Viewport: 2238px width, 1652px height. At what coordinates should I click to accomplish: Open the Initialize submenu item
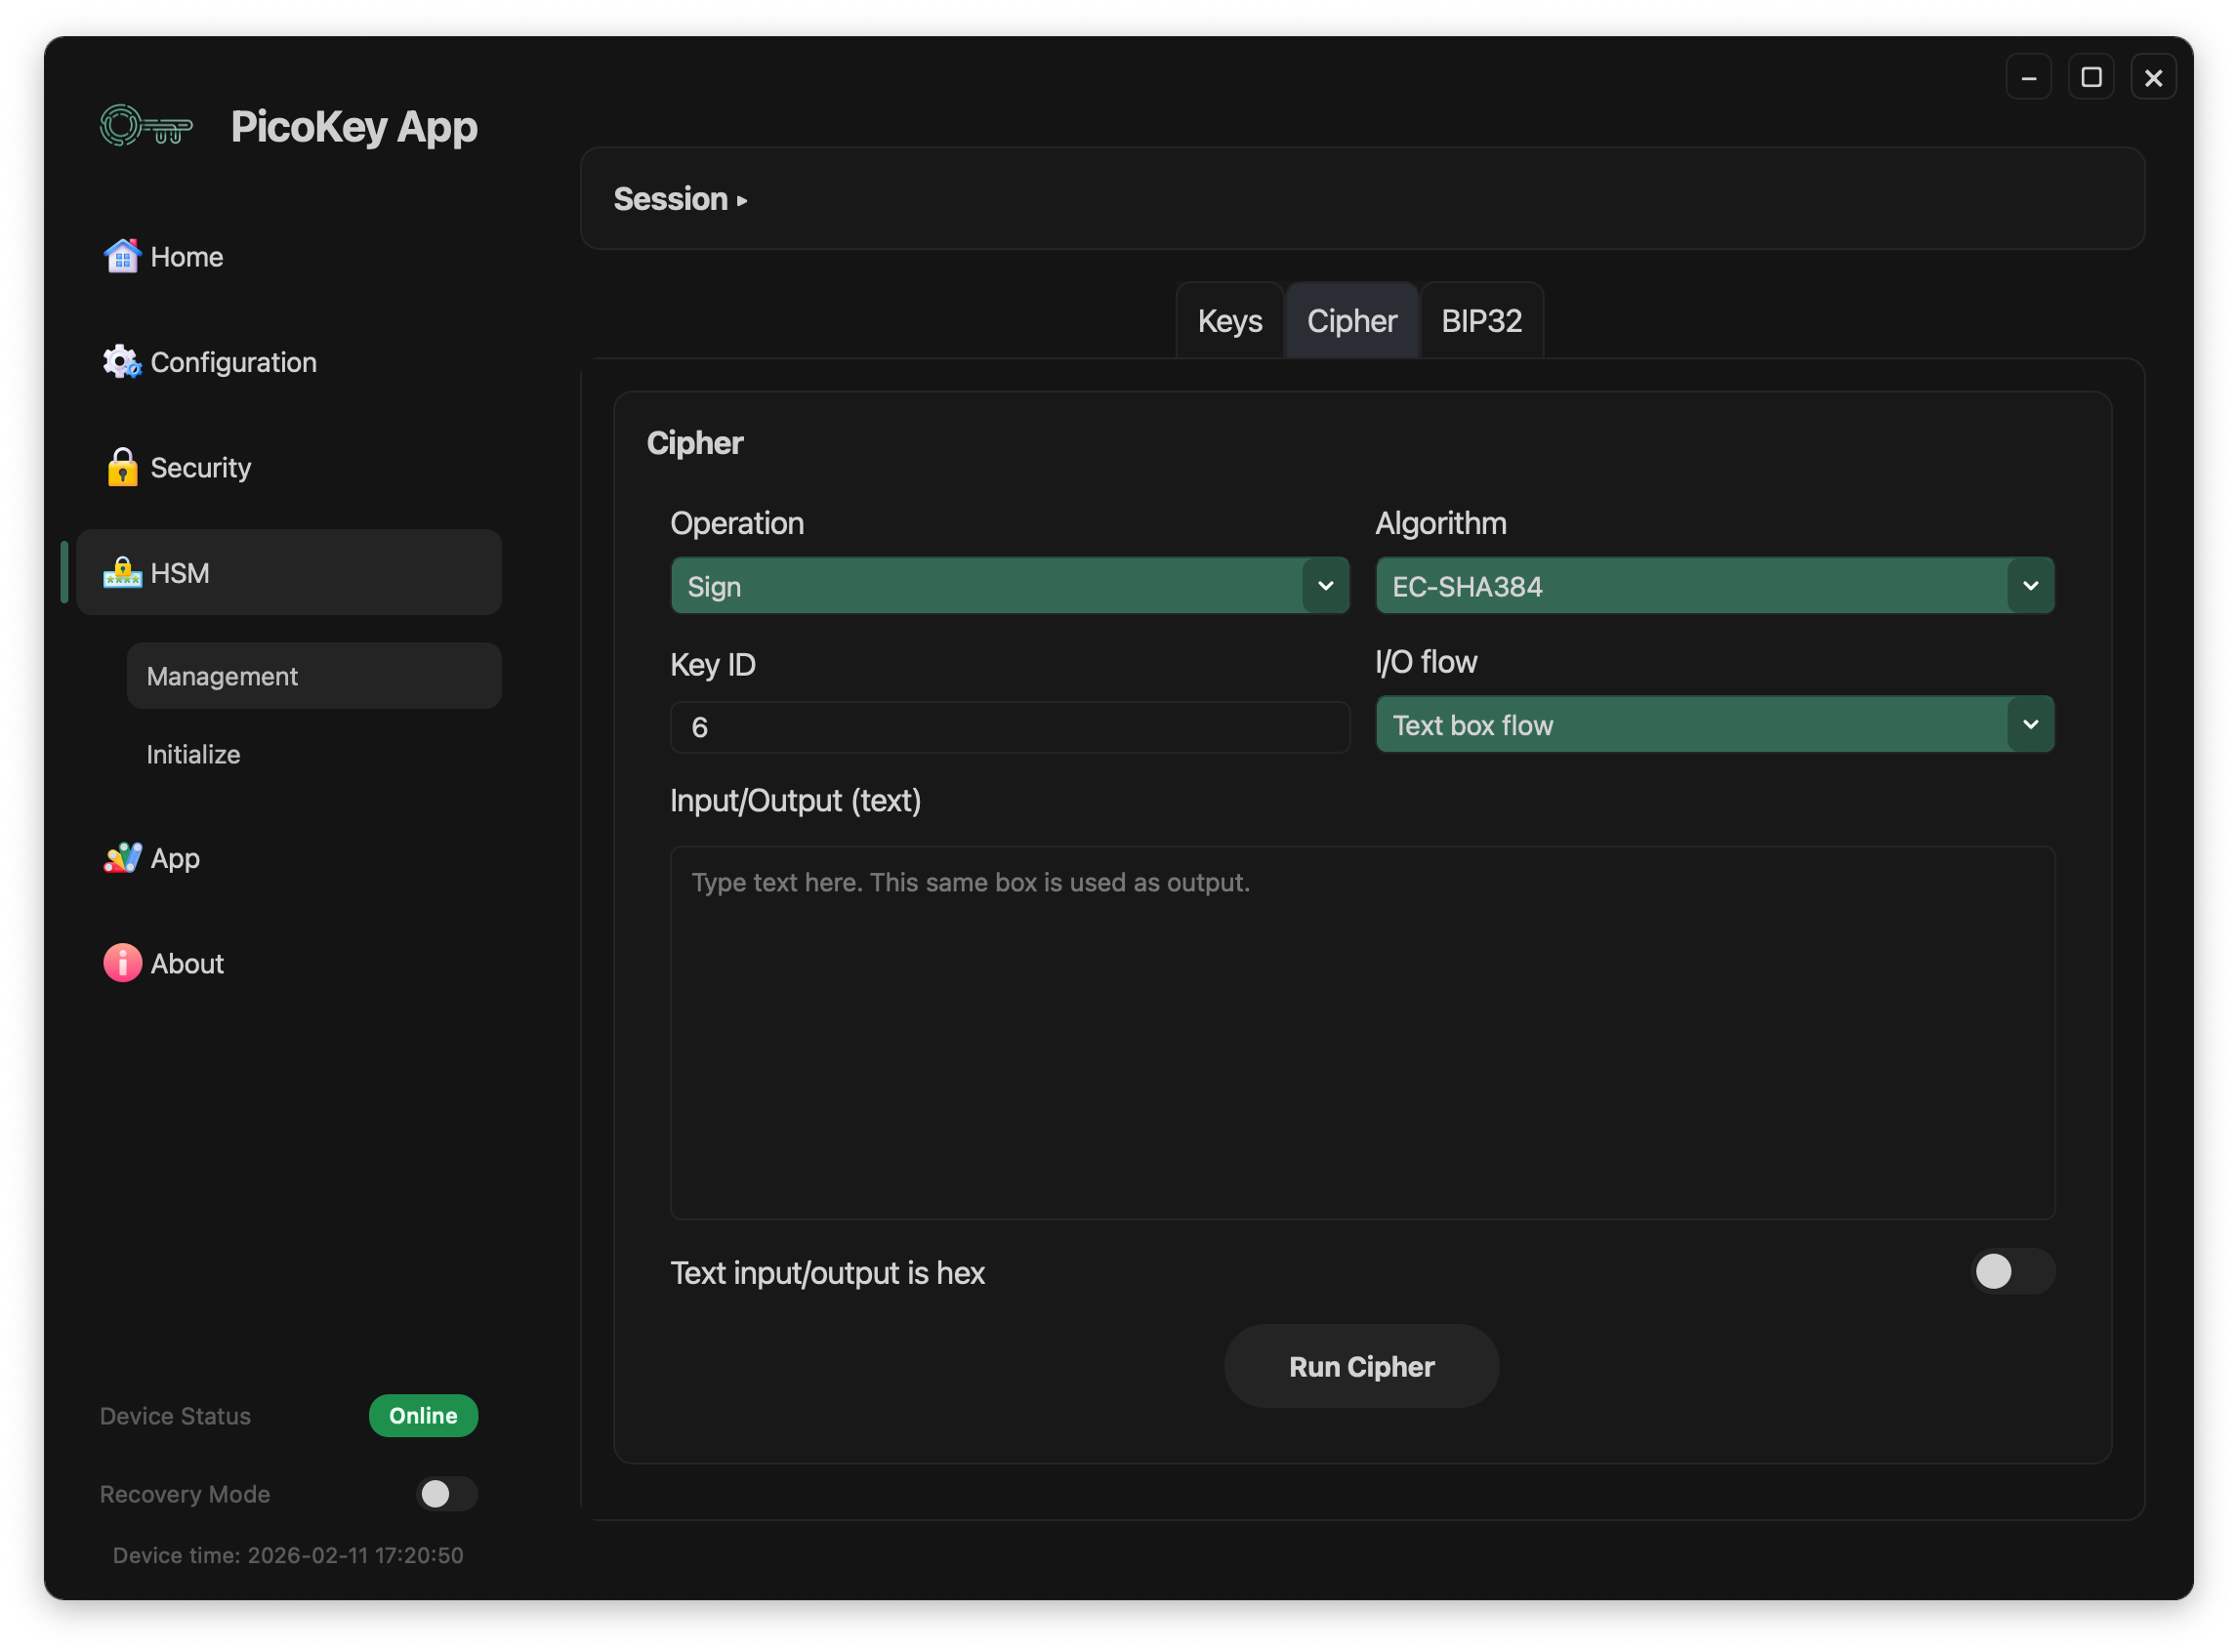(x=194, y=754)
